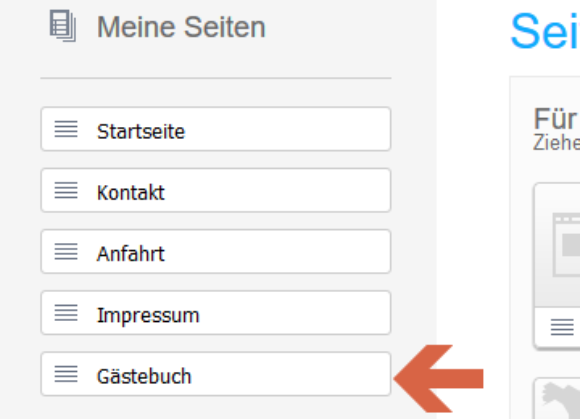Click the Startseite drag handle icon
The image size is (580, 419).
click(x=66, y=129)
